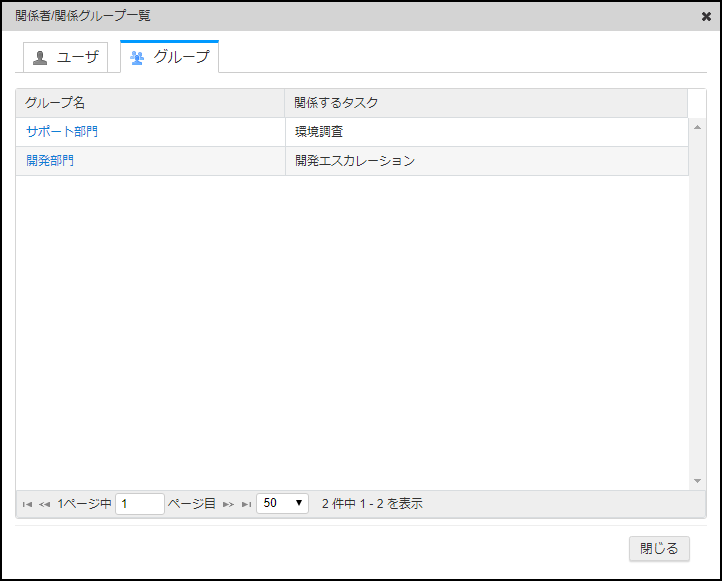Image resolution: width=722 pixels, height=581 pixels.
Task: Expand the rows-per-page dropdown showing 50
Action: (x=283, y=504)
